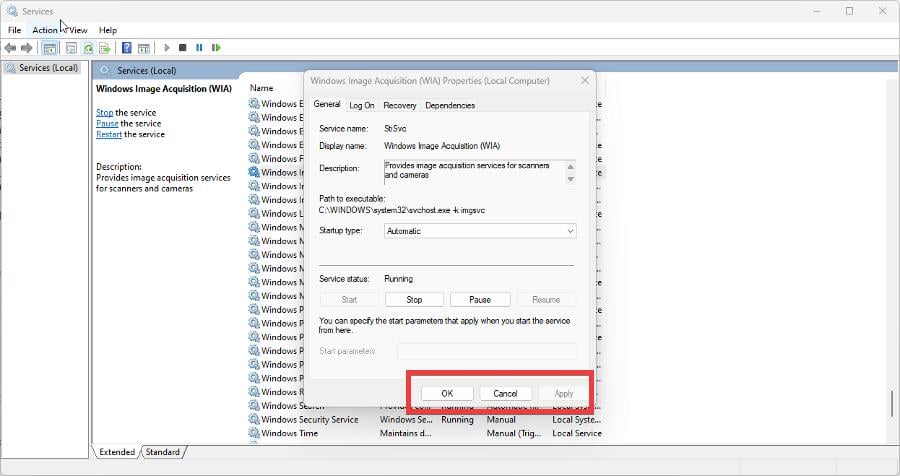Select the Windows Security Service row name
This screenshot has width=900, height=476.
309,419
